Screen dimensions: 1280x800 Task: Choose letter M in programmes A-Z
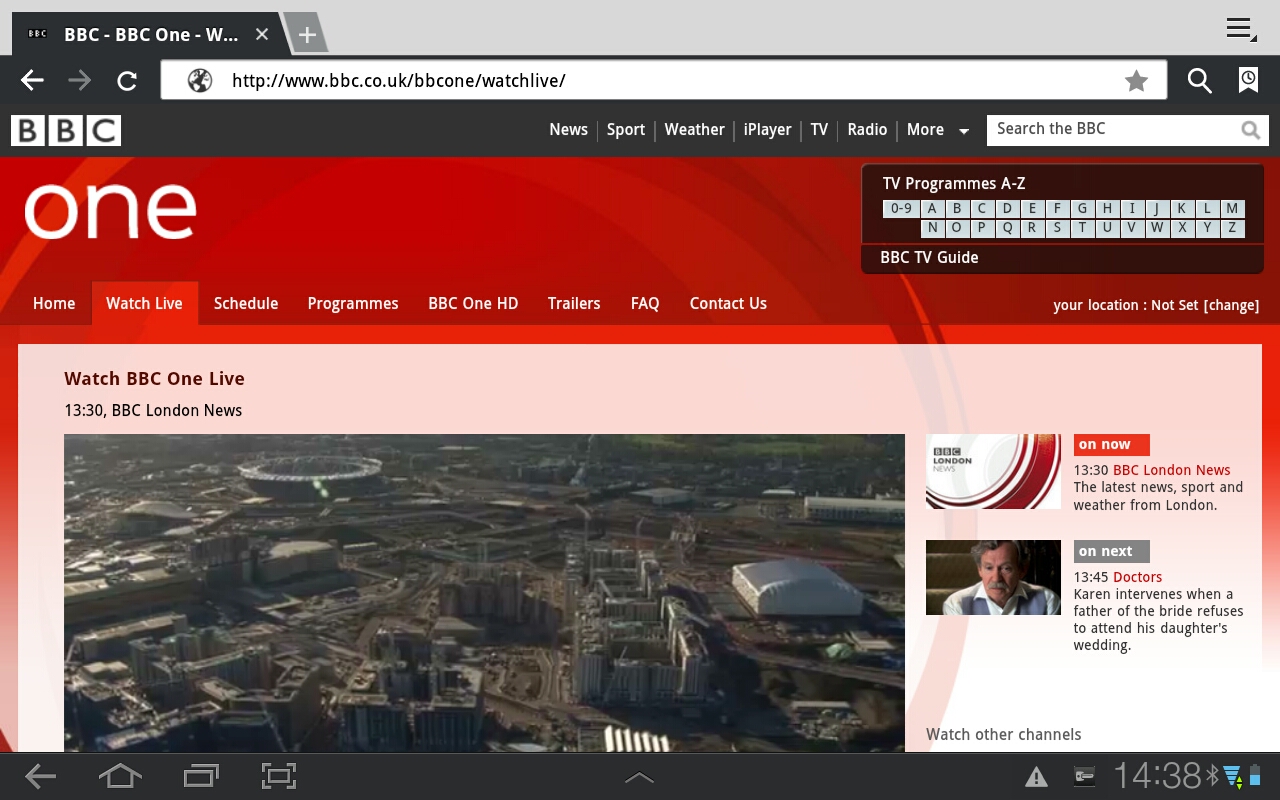coord(1232,209)
